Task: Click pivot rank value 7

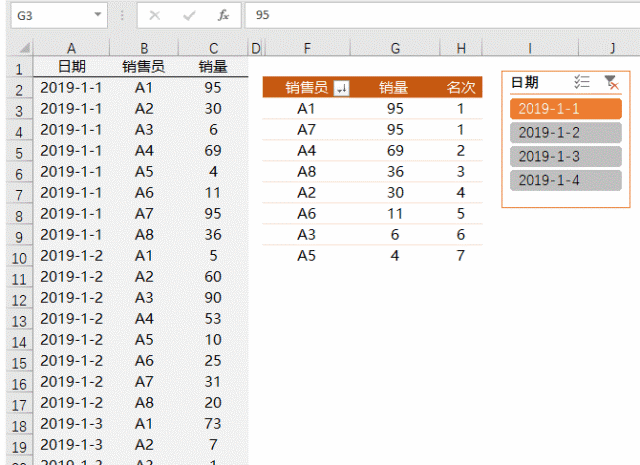Action: (x=460, y=256)
